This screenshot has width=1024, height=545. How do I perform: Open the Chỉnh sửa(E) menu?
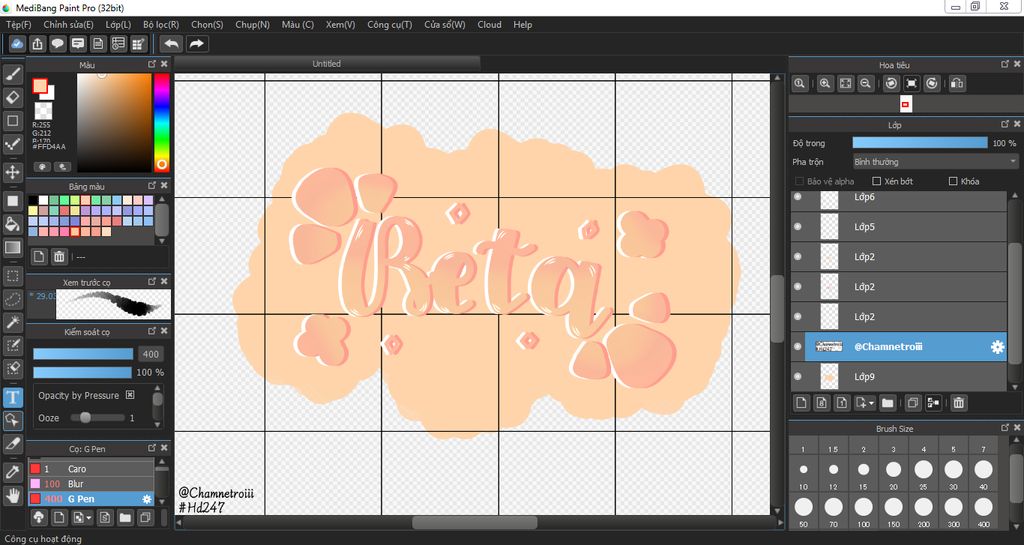[68, 24]
